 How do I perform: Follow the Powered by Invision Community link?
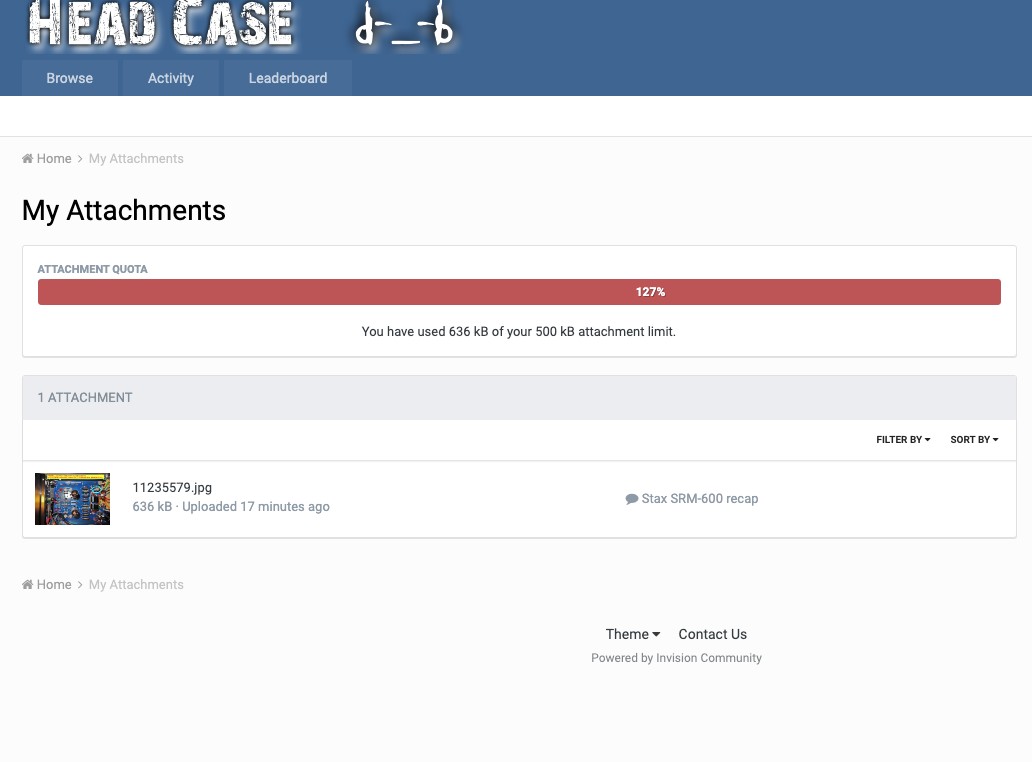pos(676,658)
